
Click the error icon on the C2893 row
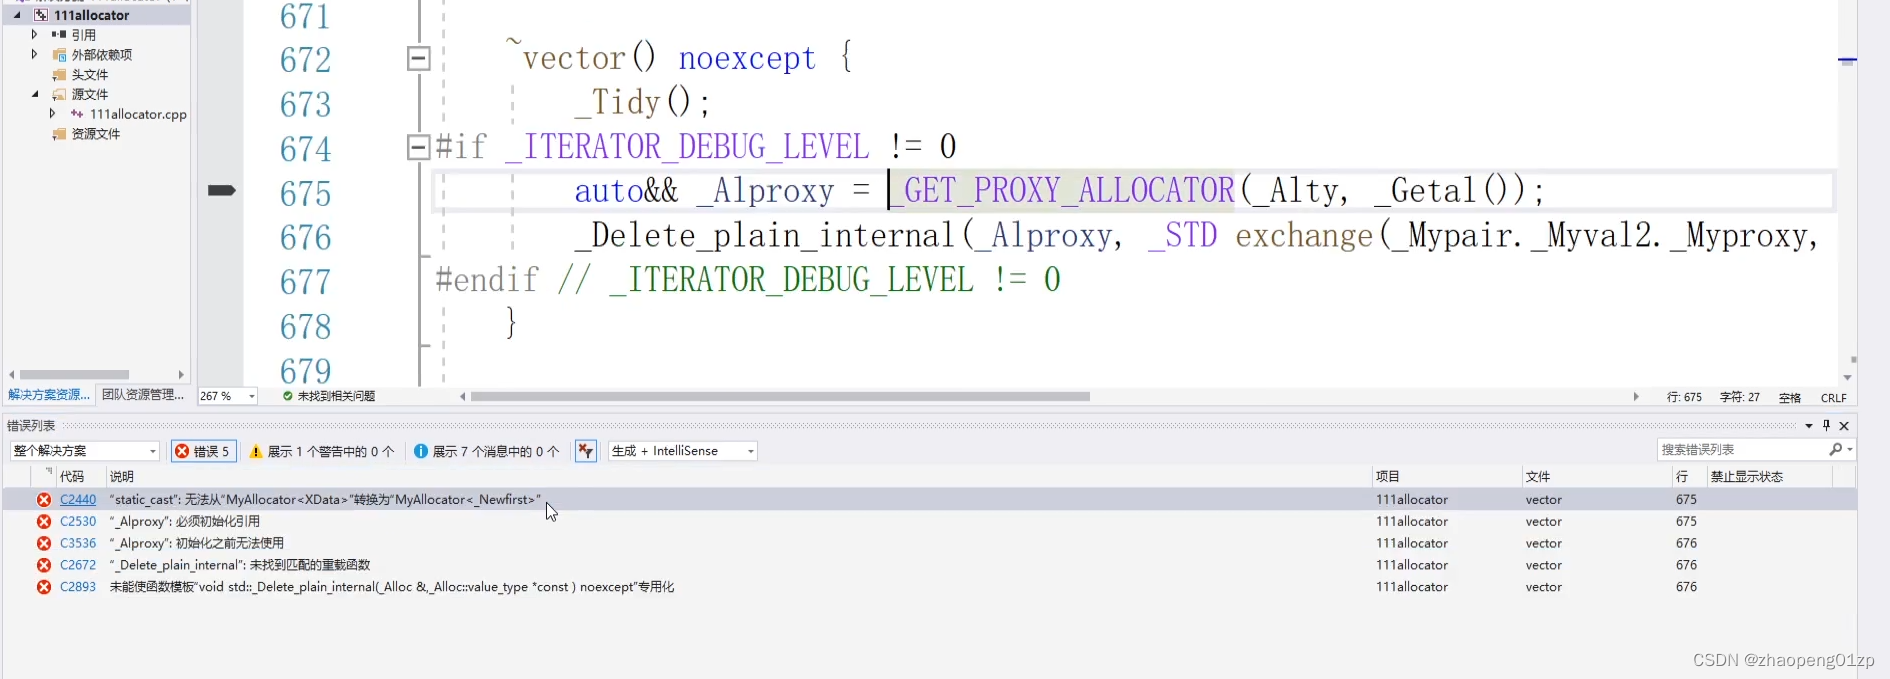coord(44,587)
